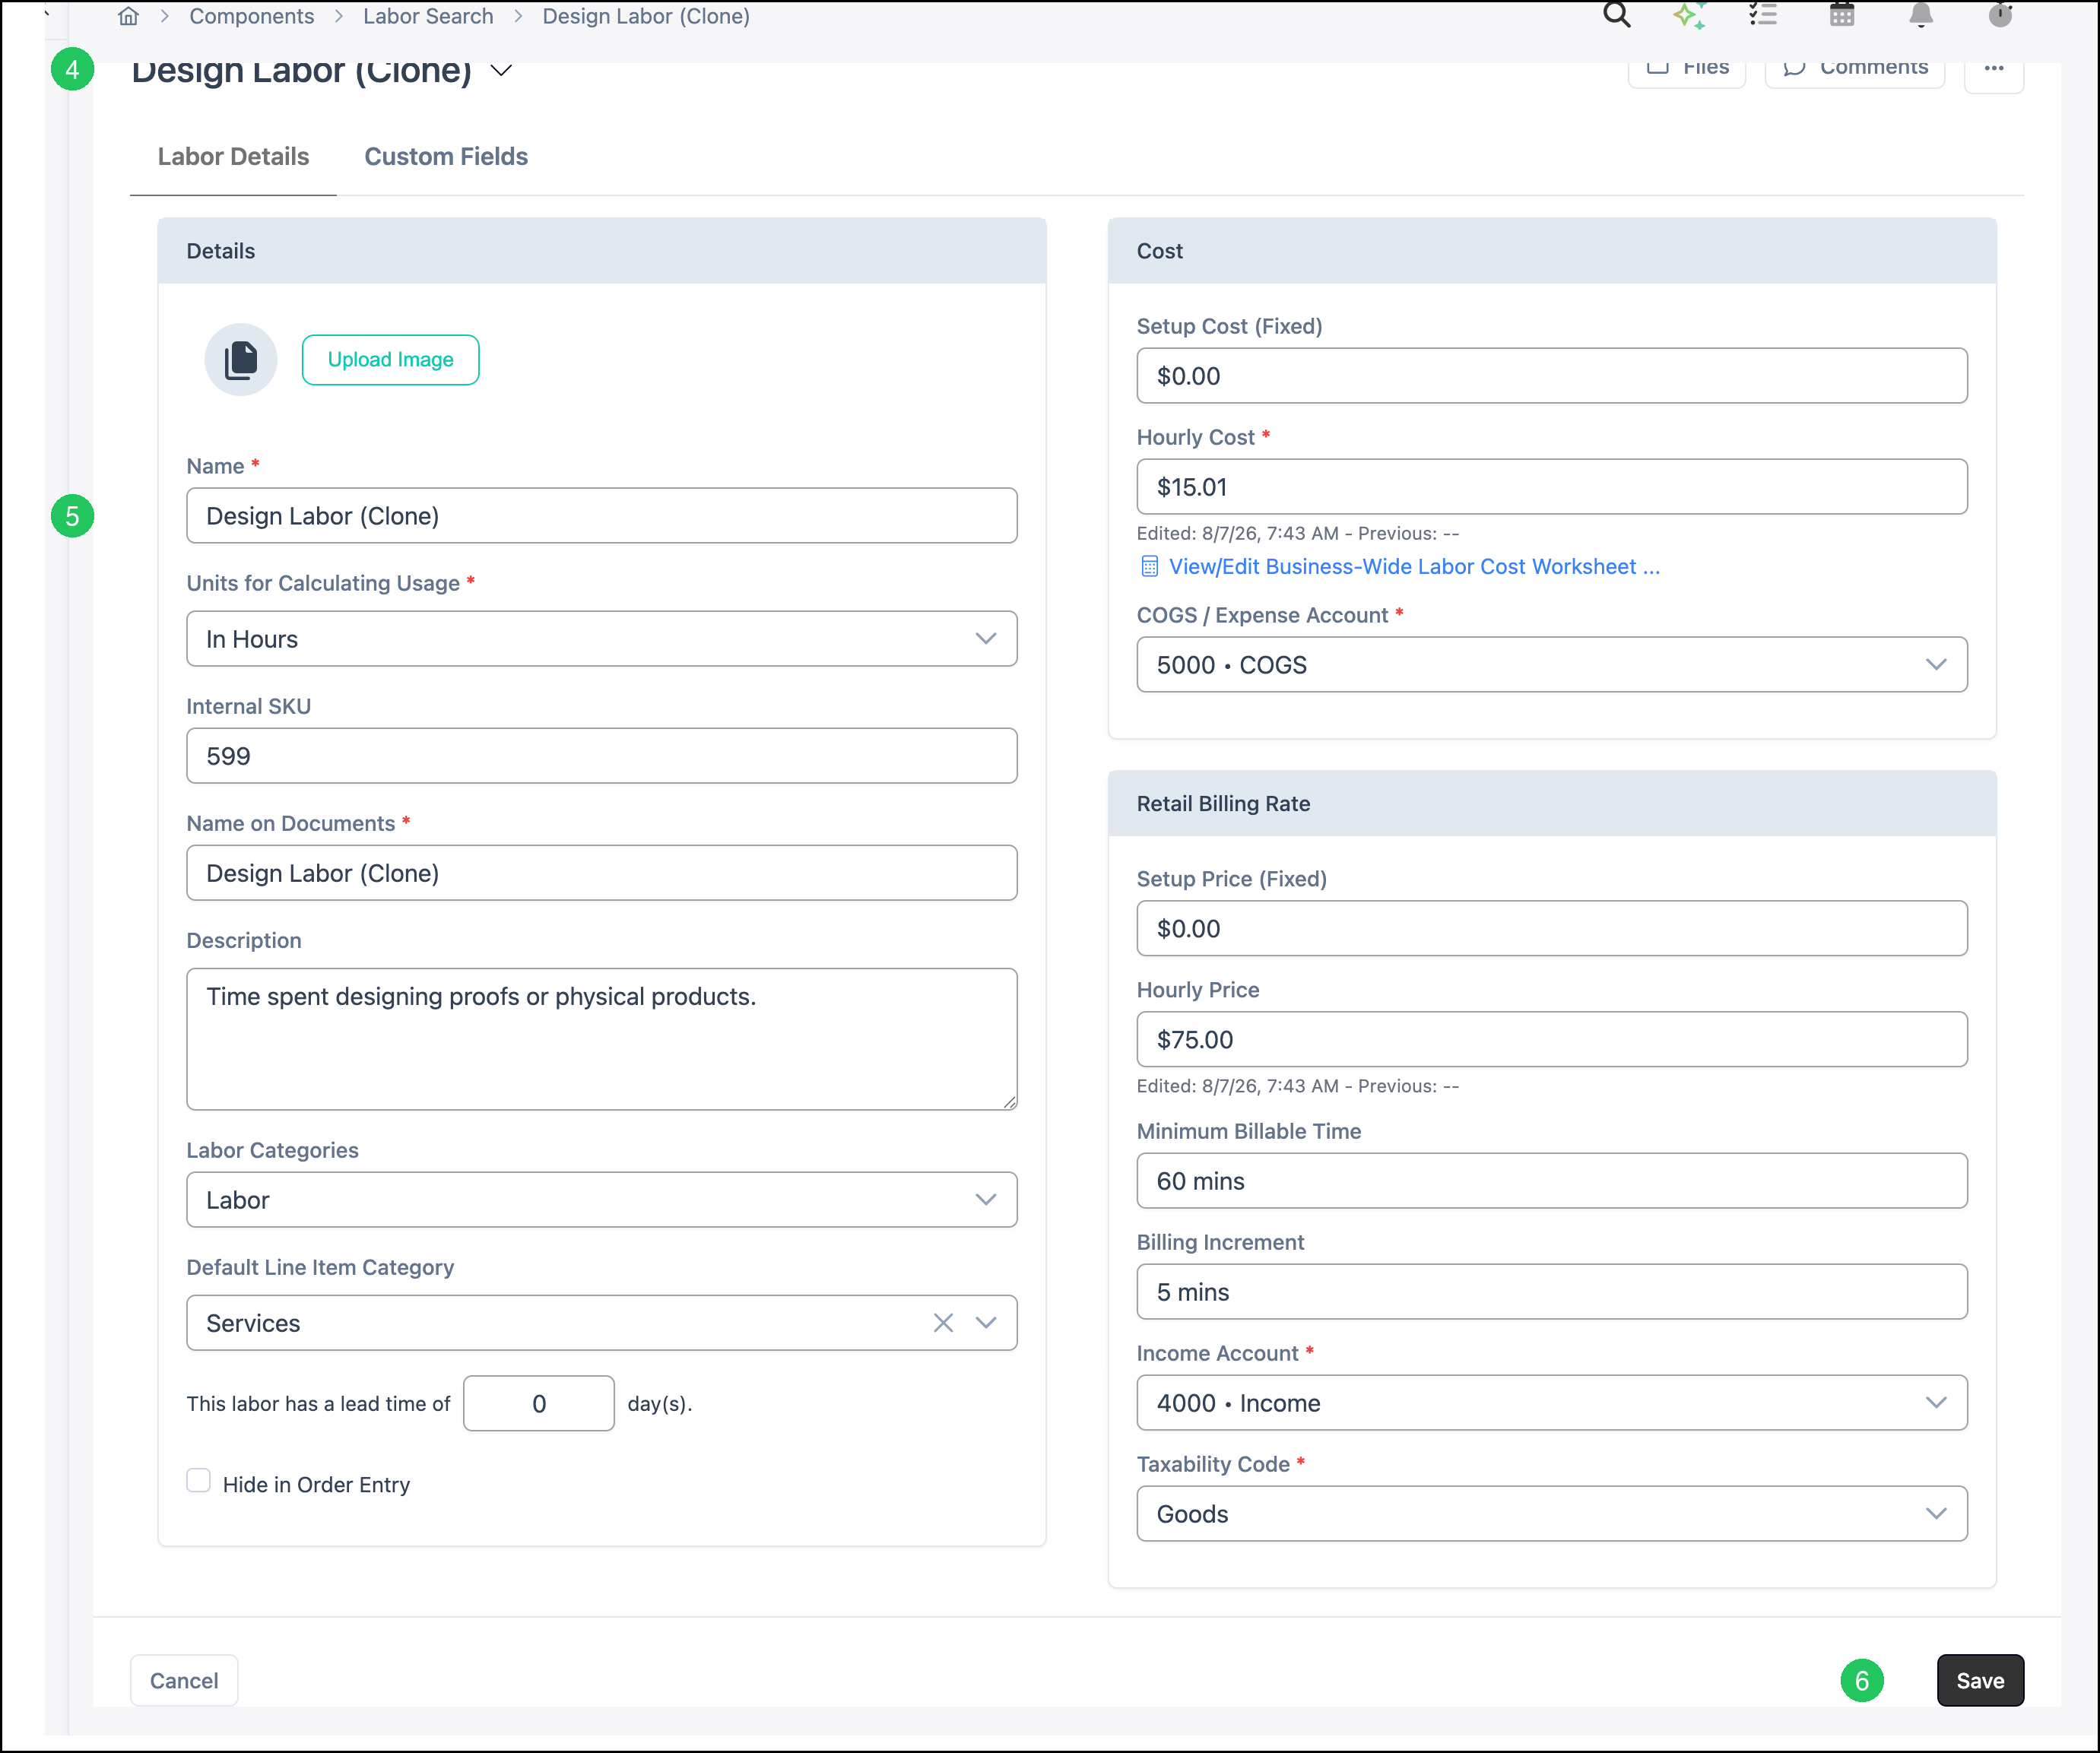Screen dimensions: 2100x1753
Task: Open the calendar icon in the top bar
Action: click(1841, 15)
